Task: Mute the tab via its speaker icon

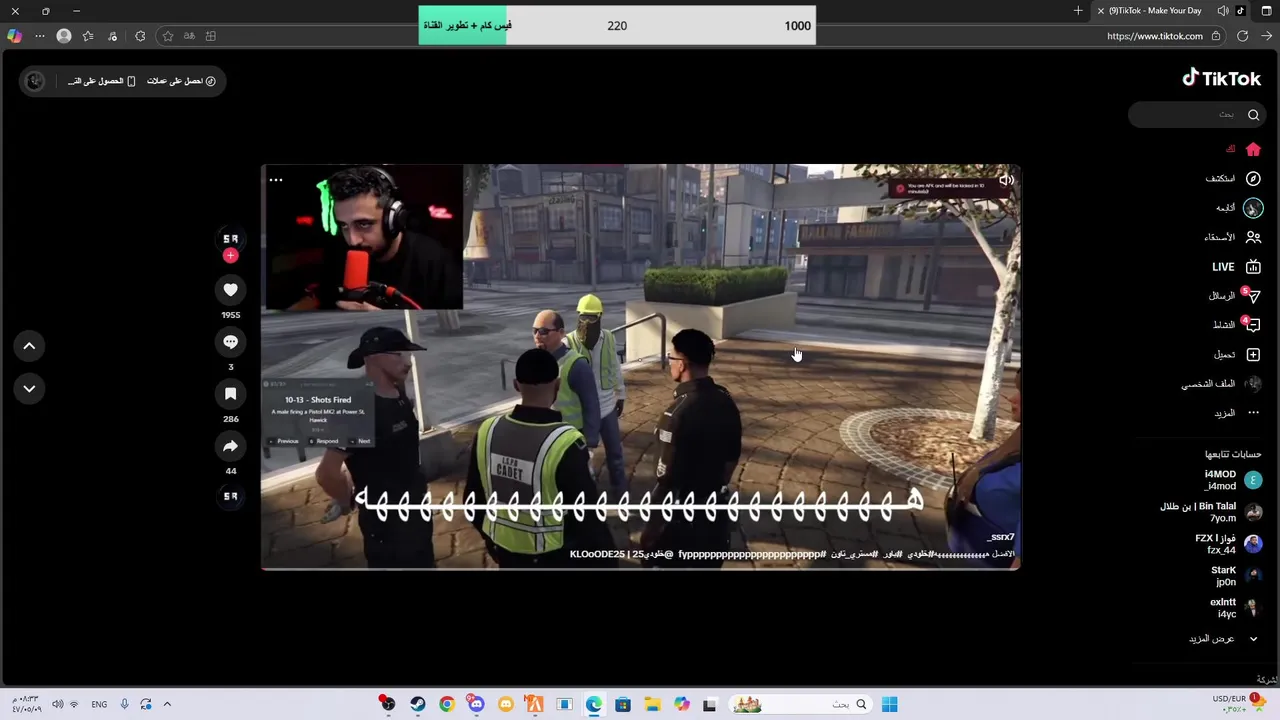Action: [1223, 11]
